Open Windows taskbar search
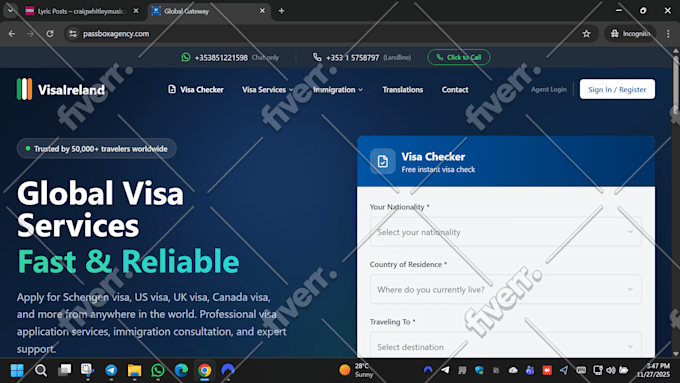The width and height of the screenshot is (680, 383). pyautogui.click(x=41, y=370)
